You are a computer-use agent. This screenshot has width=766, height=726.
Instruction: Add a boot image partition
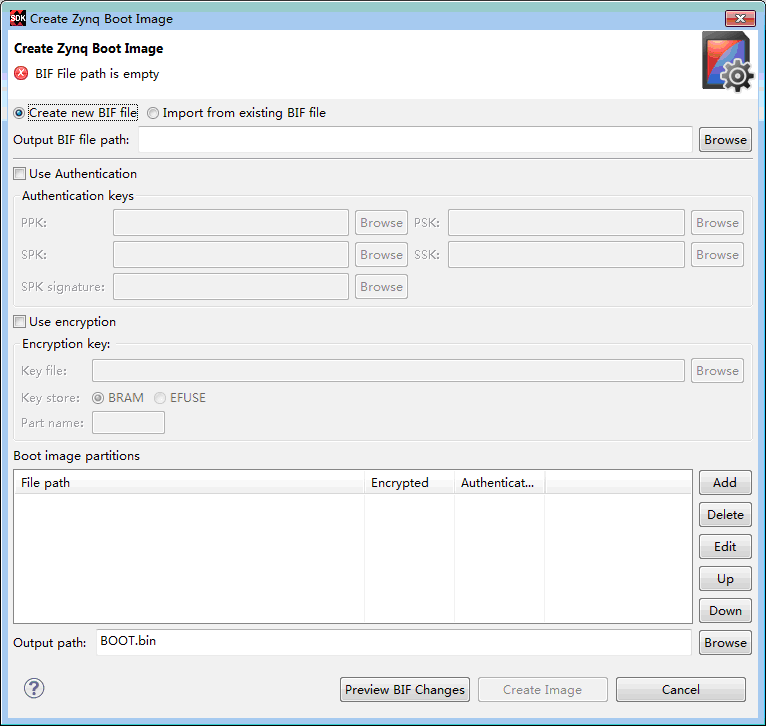[725, 483]
